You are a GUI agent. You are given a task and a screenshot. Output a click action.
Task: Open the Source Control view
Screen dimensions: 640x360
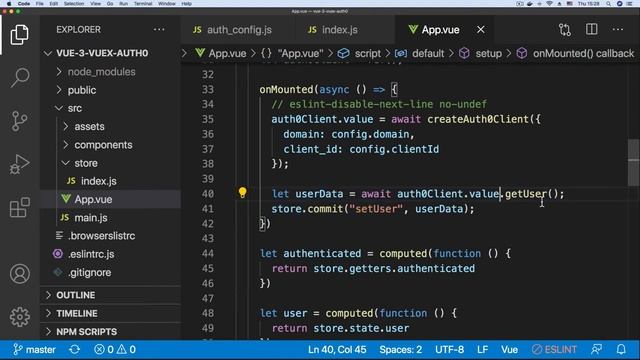pos(19,121)
